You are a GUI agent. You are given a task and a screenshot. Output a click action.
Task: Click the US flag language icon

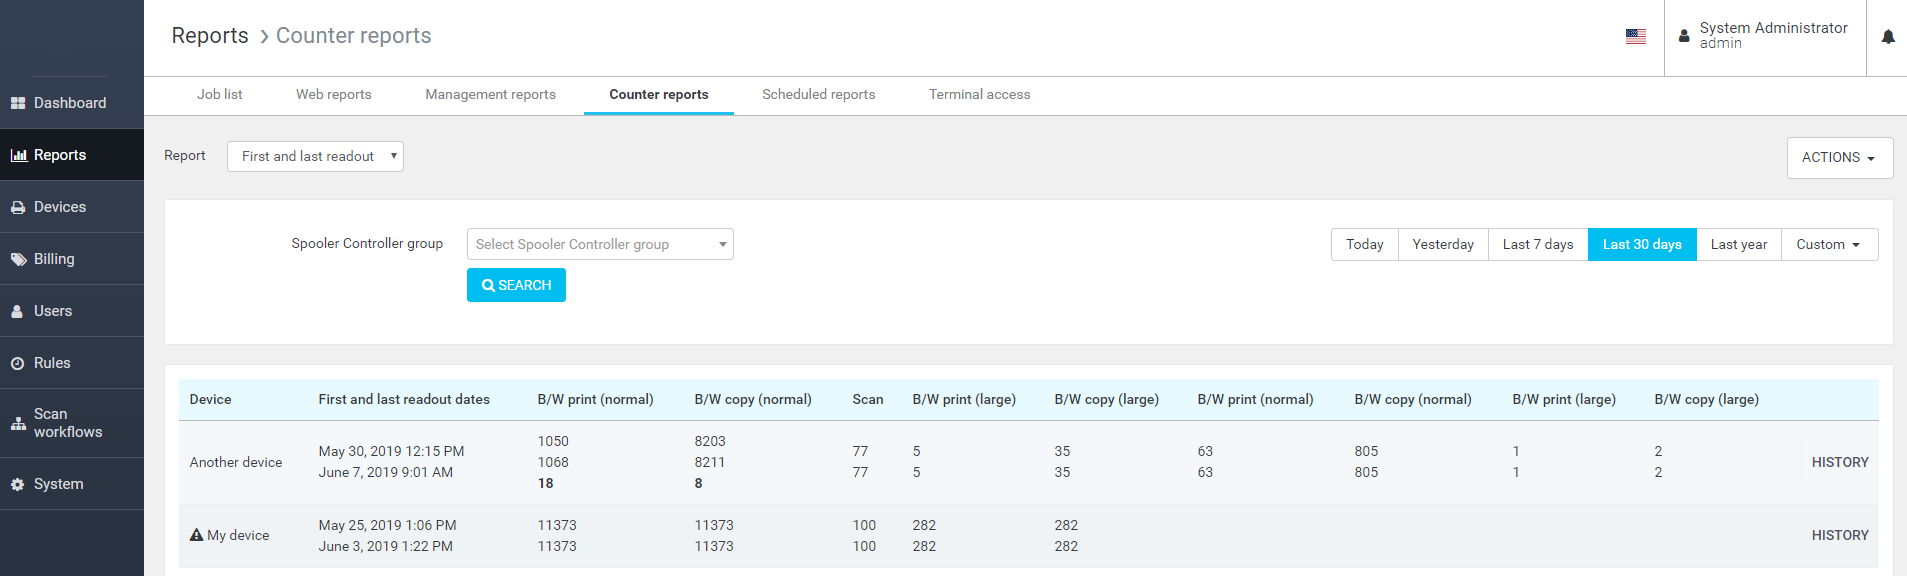pyautogui.click(x=1635, y=36)
